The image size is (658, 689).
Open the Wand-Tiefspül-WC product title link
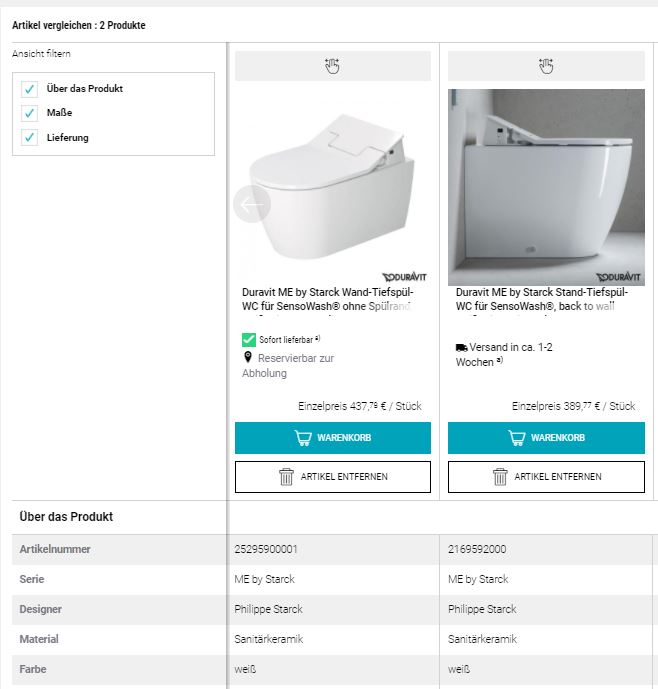pyautogui.click(x=328, y=299)
